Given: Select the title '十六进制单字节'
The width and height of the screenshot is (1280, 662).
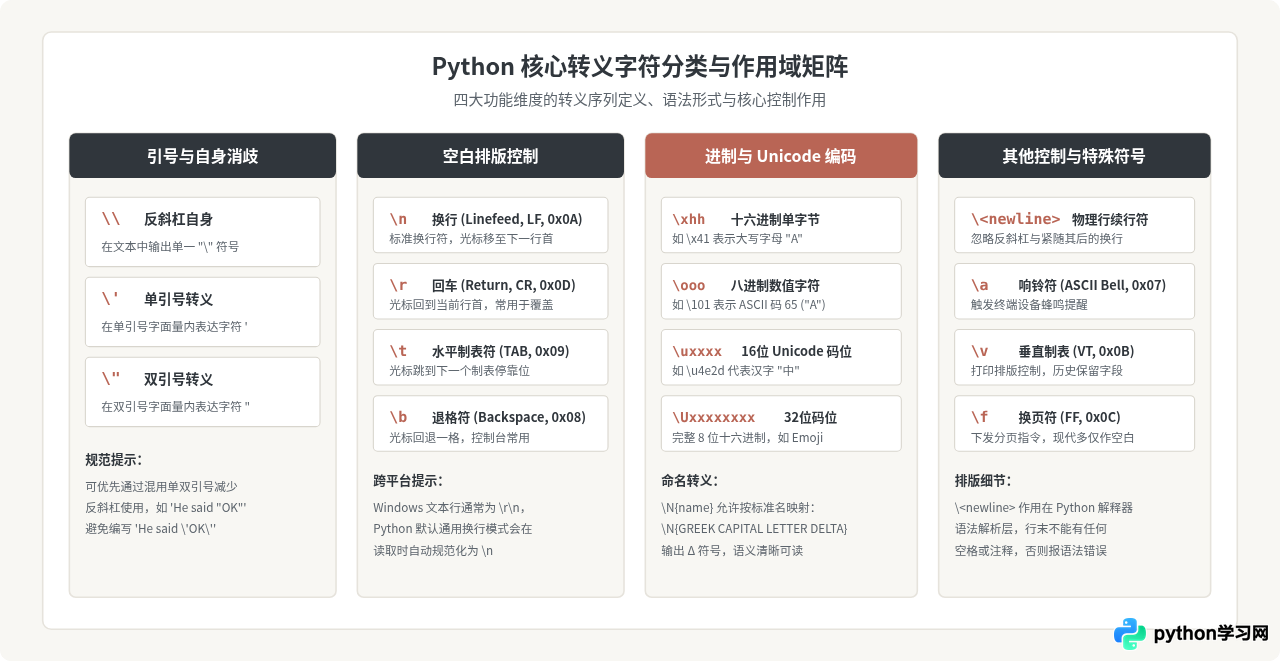Looking at the screenshot, I should (775, 219).
